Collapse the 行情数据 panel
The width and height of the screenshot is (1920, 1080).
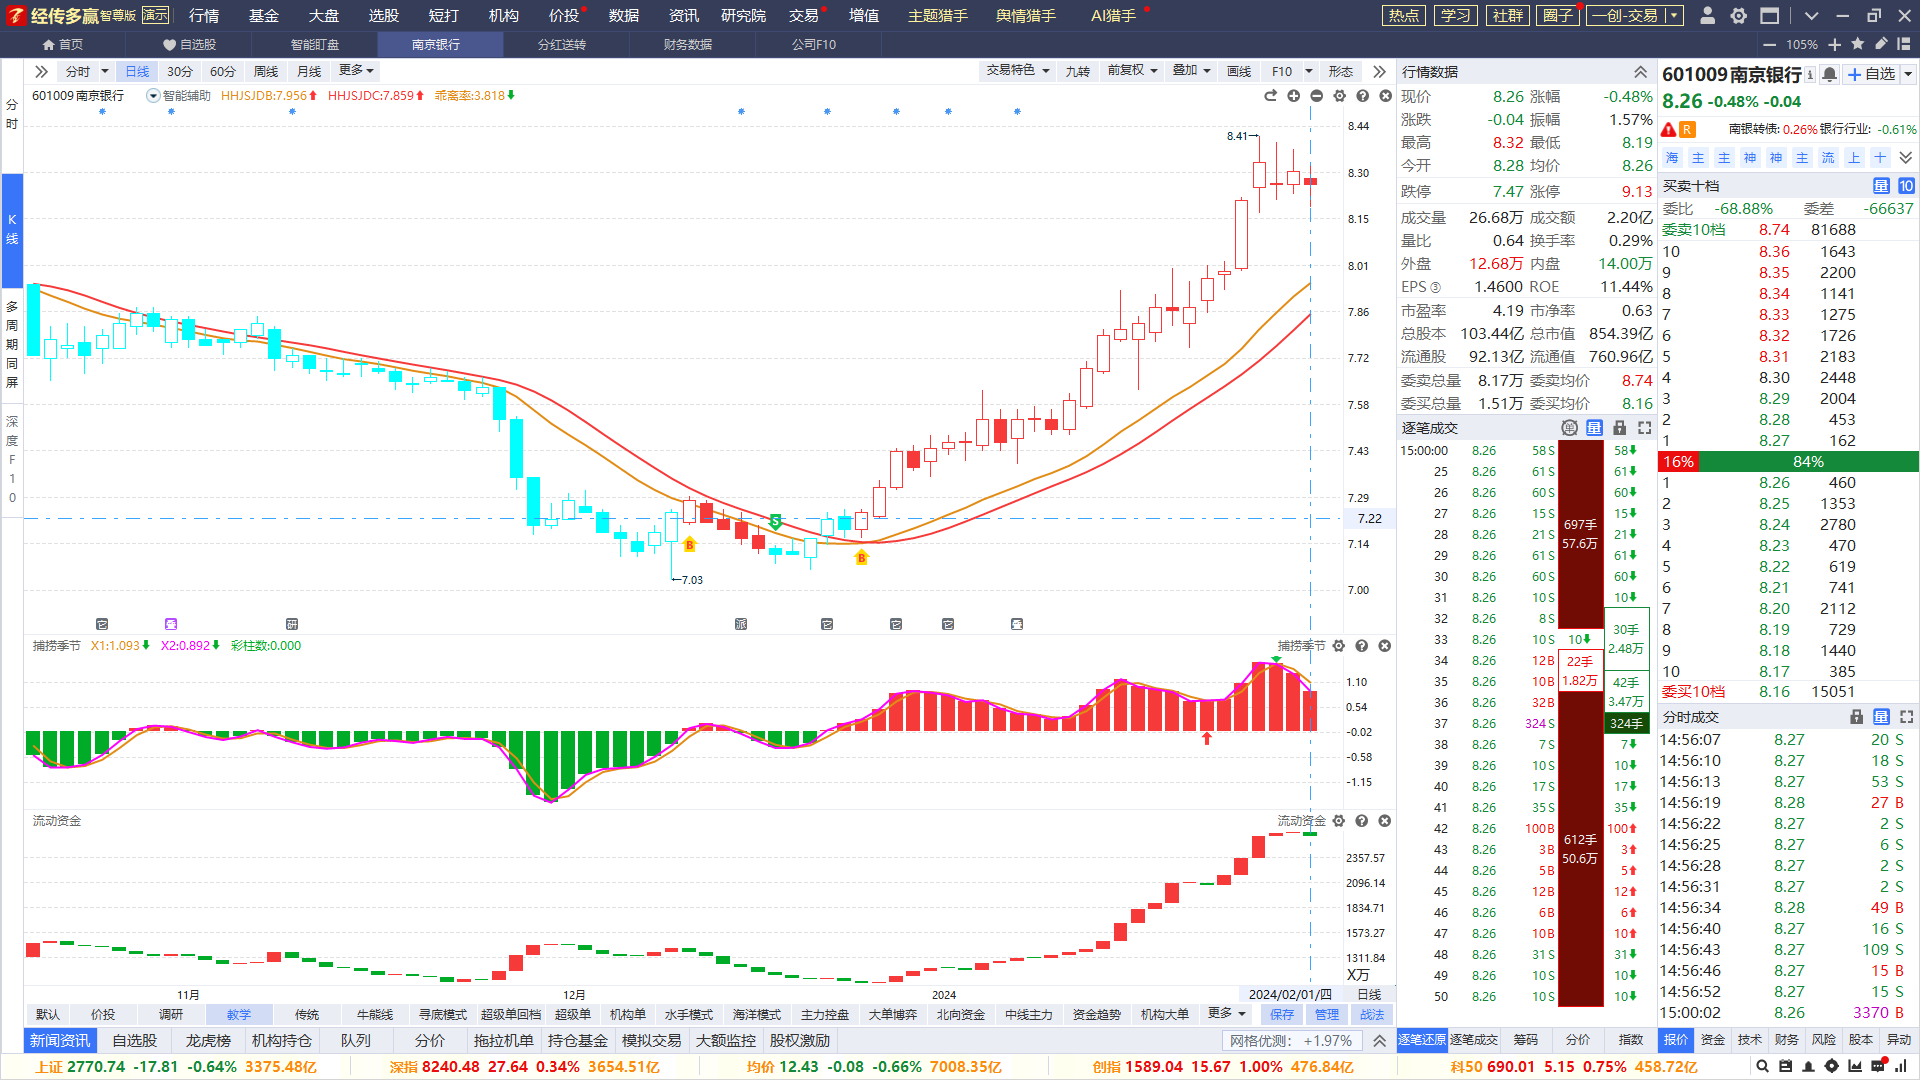click(x=1641, y=72)
